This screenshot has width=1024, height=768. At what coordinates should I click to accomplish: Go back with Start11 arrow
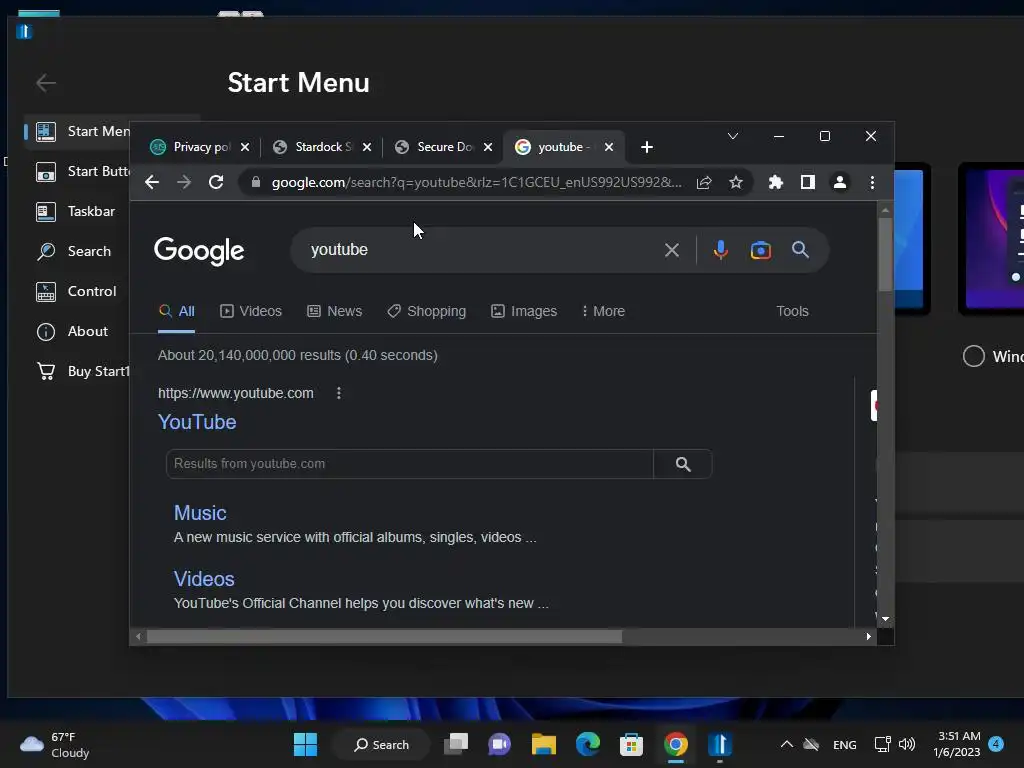point(46,83)
